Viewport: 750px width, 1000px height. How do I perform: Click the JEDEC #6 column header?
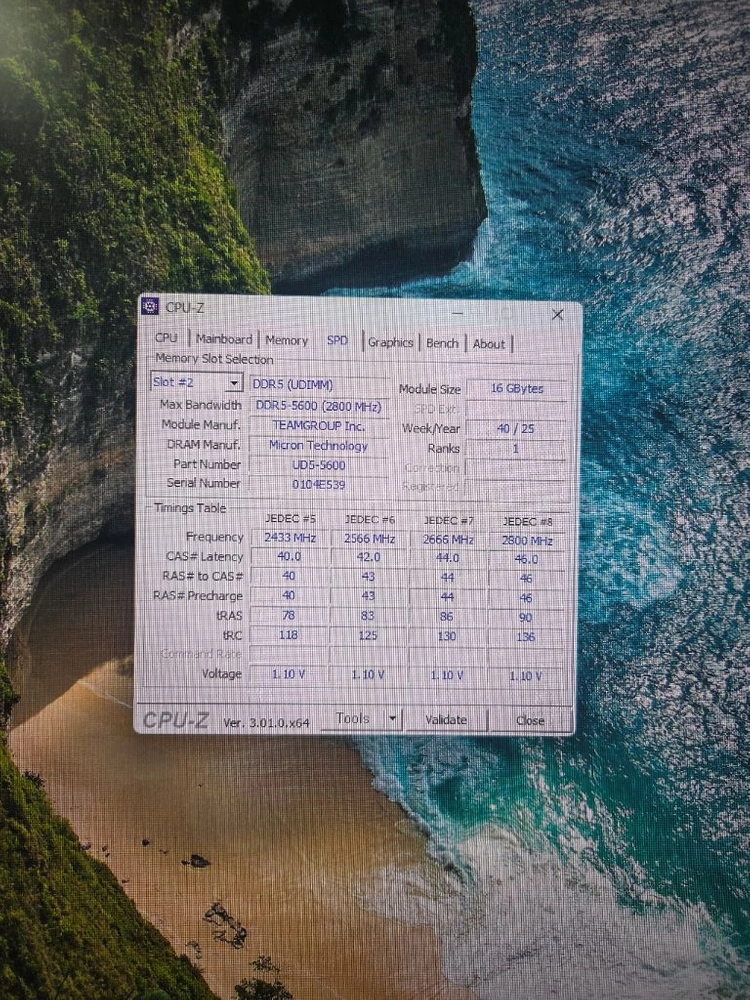point(370,520)
